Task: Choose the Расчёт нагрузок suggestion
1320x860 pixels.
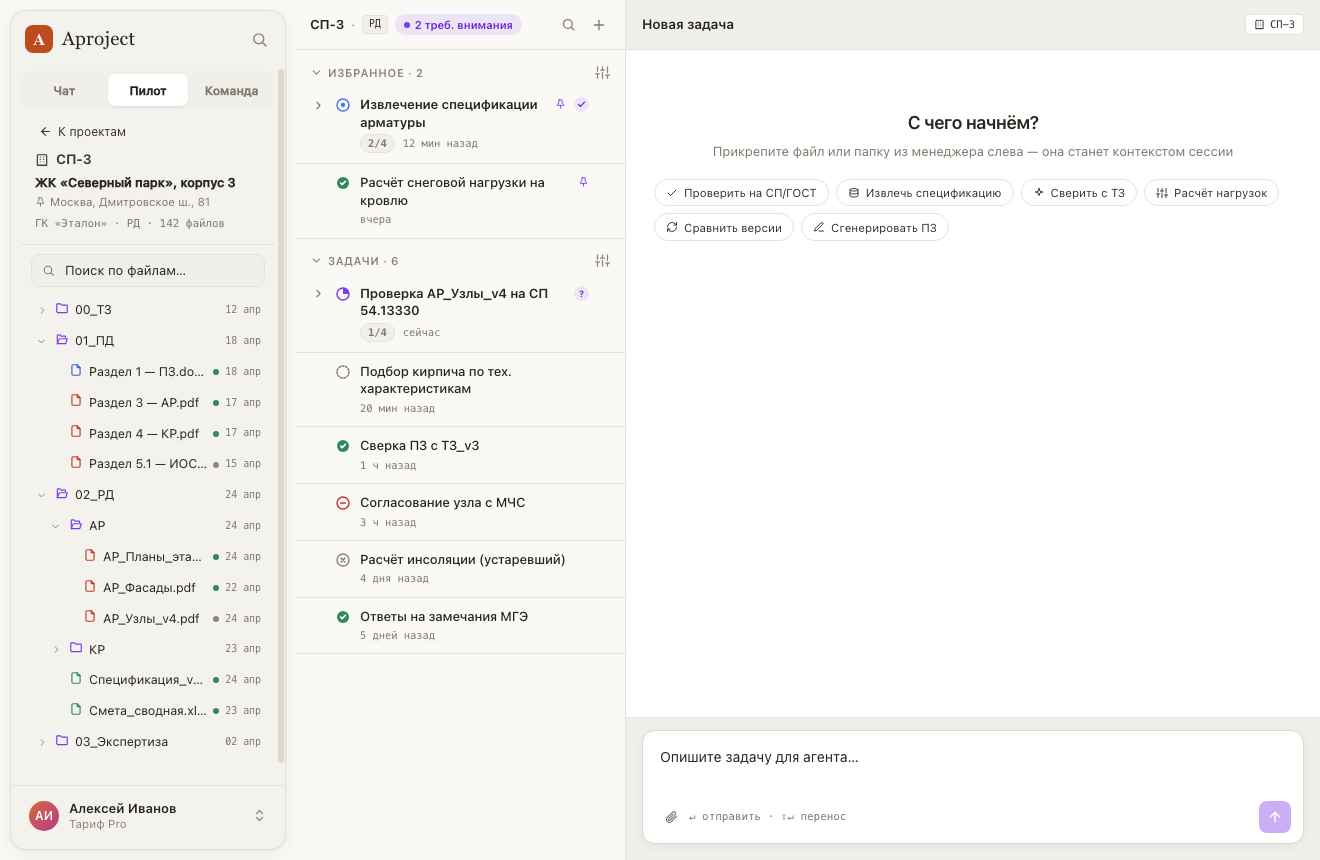Action: click(1211, 193)
